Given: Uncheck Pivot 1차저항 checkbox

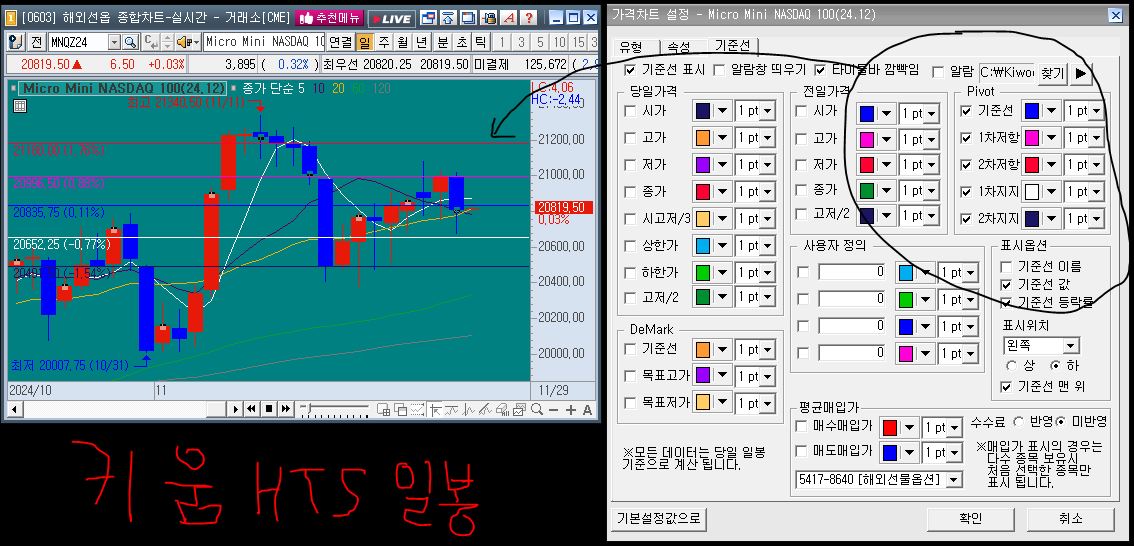Looking at the screenshot, I should pyautogui.click(x=965, y=137).
